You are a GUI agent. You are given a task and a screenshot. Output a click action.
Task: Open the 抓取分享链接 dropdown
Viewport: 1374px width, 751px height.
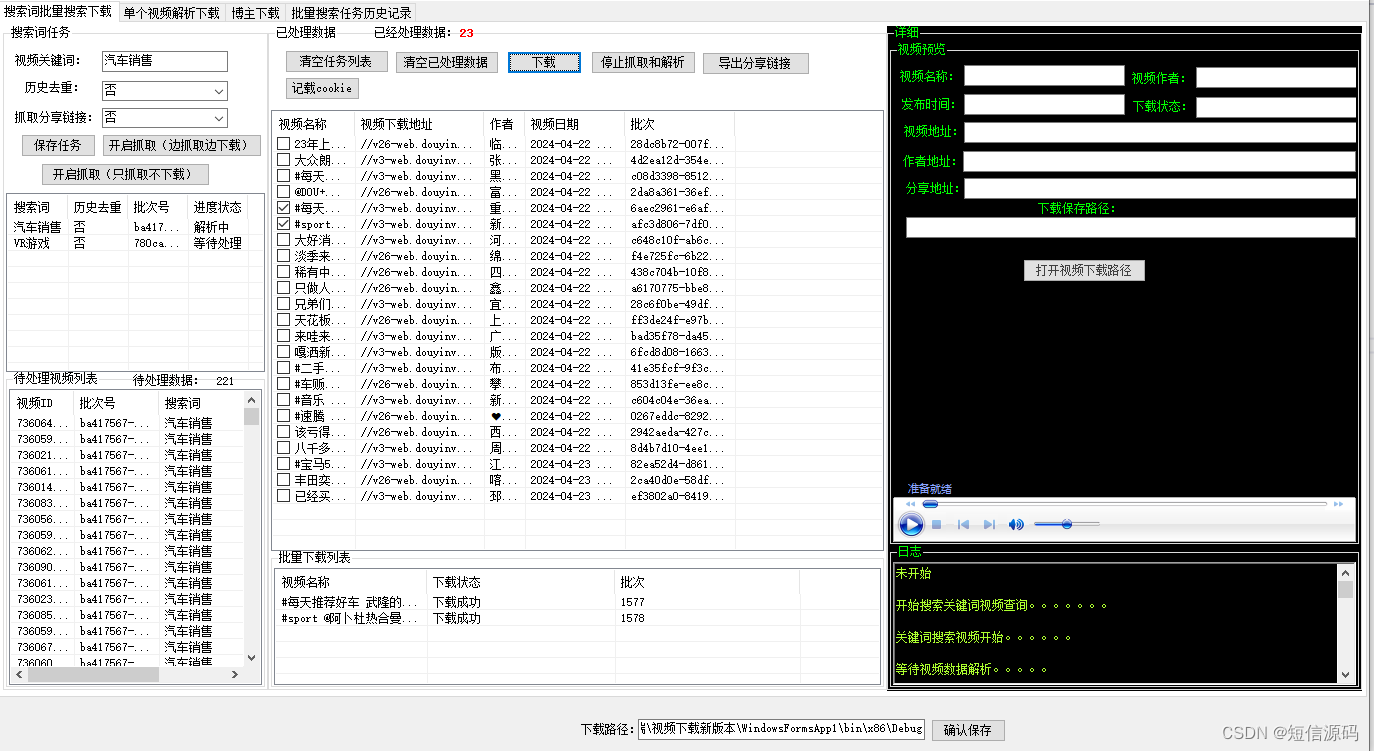220,118
